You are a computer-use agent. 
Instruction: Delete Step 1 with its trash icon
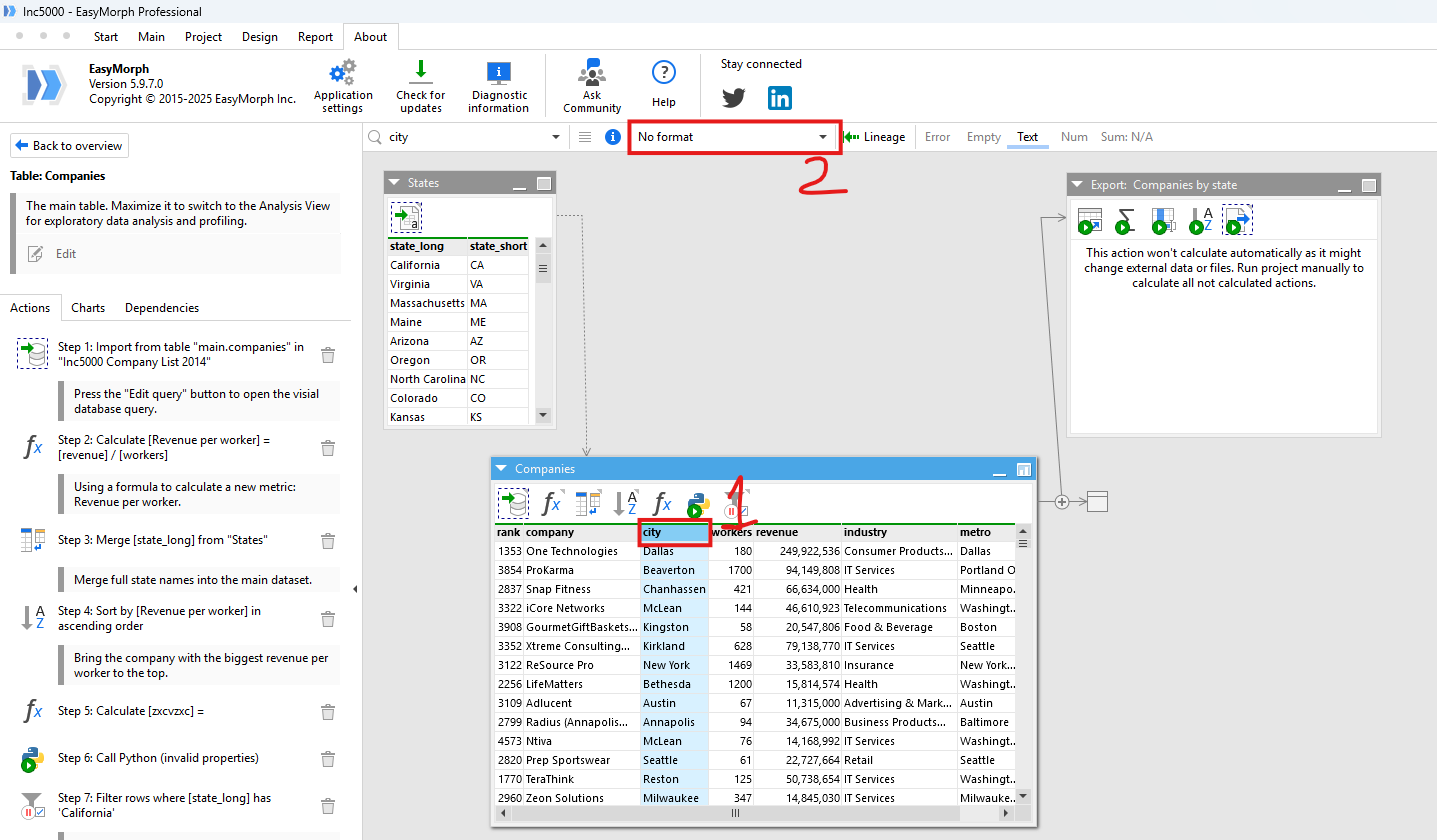[x=328, y=354]
